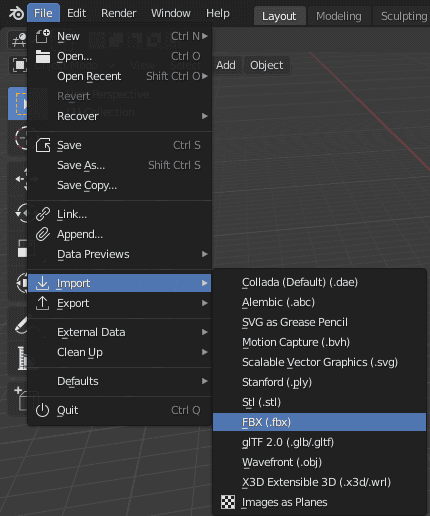430x516 pixels.
Task: Import X3D Extensible 3D (.x3d/.wrl)
Action: tap(319, 482)
